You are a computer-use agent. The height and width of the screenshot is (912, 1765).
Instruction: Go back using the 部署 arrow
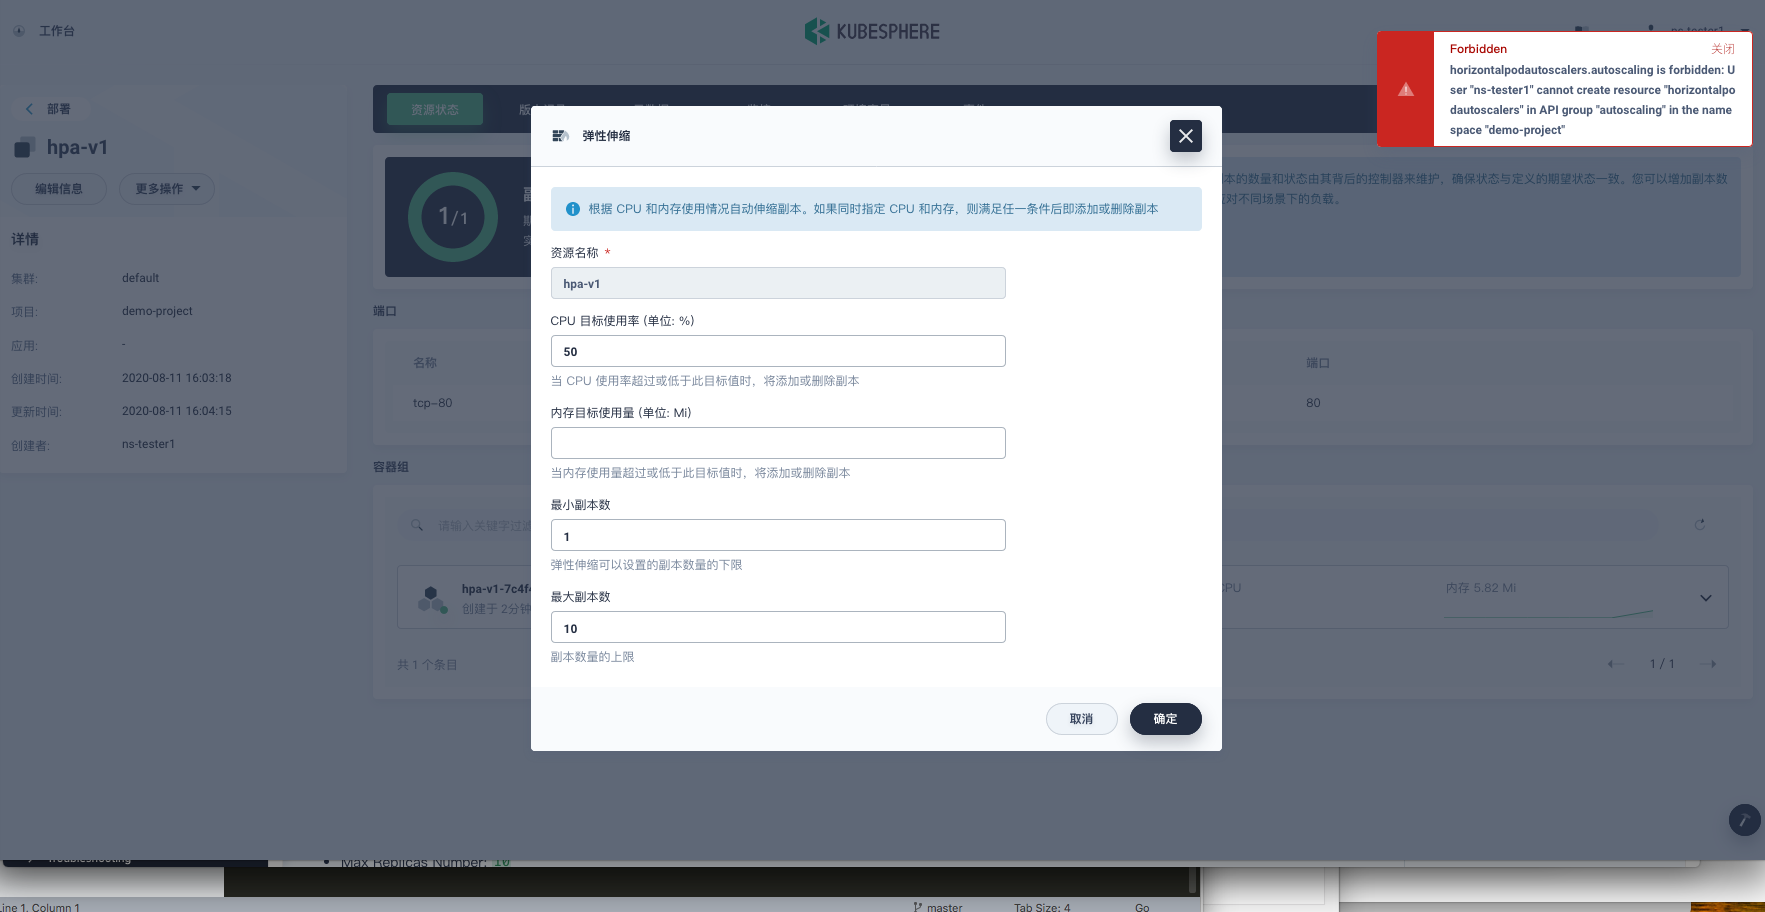pos(29,109)
